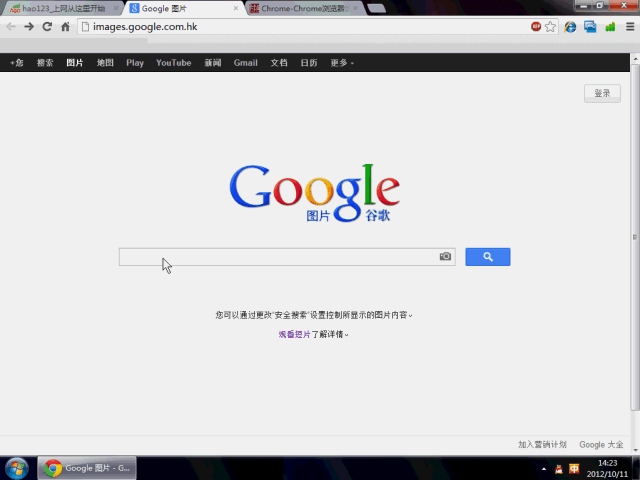Click the 加入营销计划 footer link
The image size is (640, 480).
542,444
